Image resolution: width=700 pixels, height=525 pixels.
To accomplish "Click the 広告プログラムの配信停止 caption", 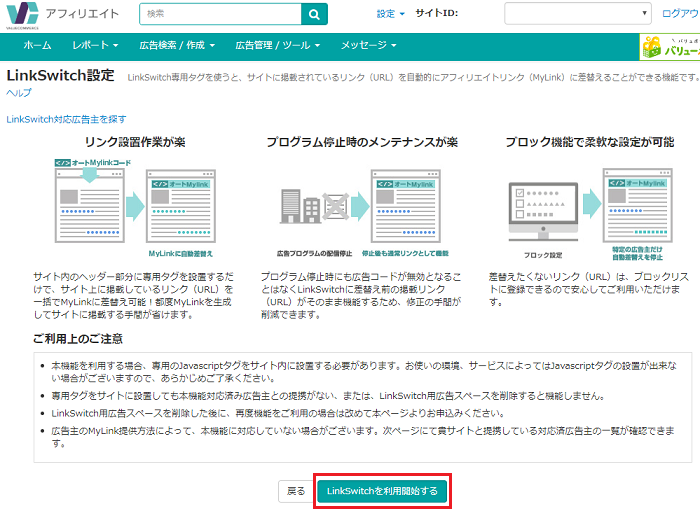I will click(314, 254).
